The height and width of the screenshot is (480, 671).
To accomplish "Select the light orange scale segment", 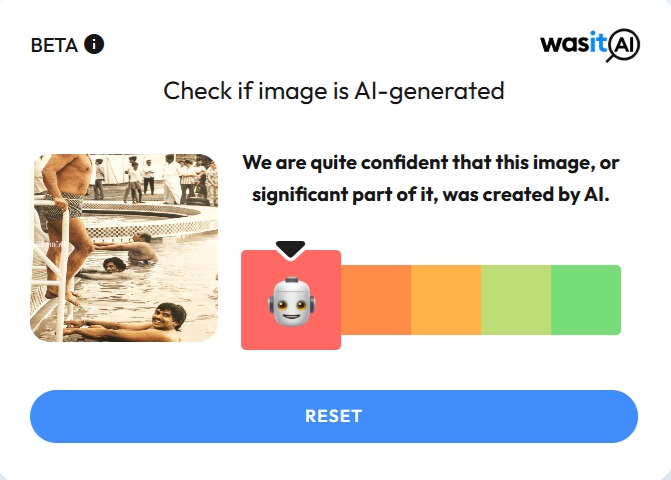I will pyautogui.click(x=446, y=300).
